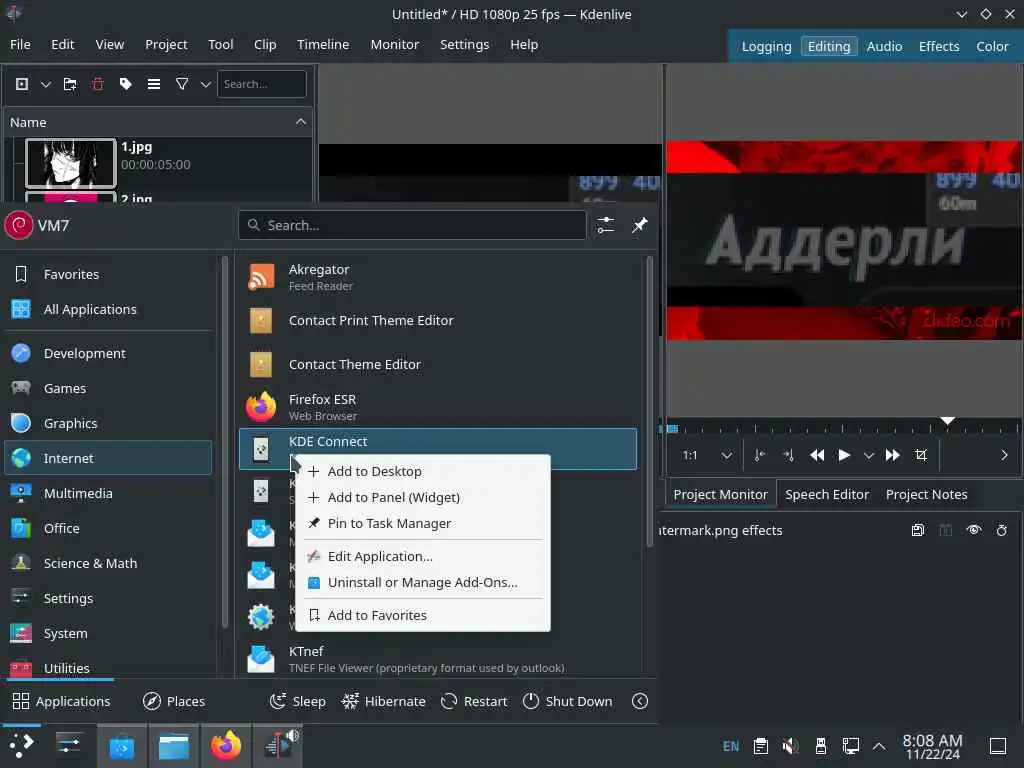This screenshot has width=1024, height=768.
Task: Click the rewind playback button
Action: (816, 455)
